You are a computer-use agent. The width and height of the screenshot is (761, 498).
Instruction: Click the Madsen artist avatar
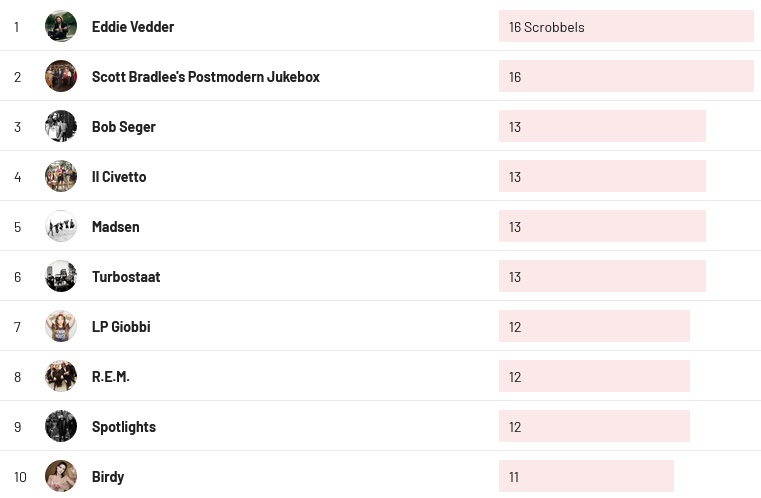coord(61,226)
